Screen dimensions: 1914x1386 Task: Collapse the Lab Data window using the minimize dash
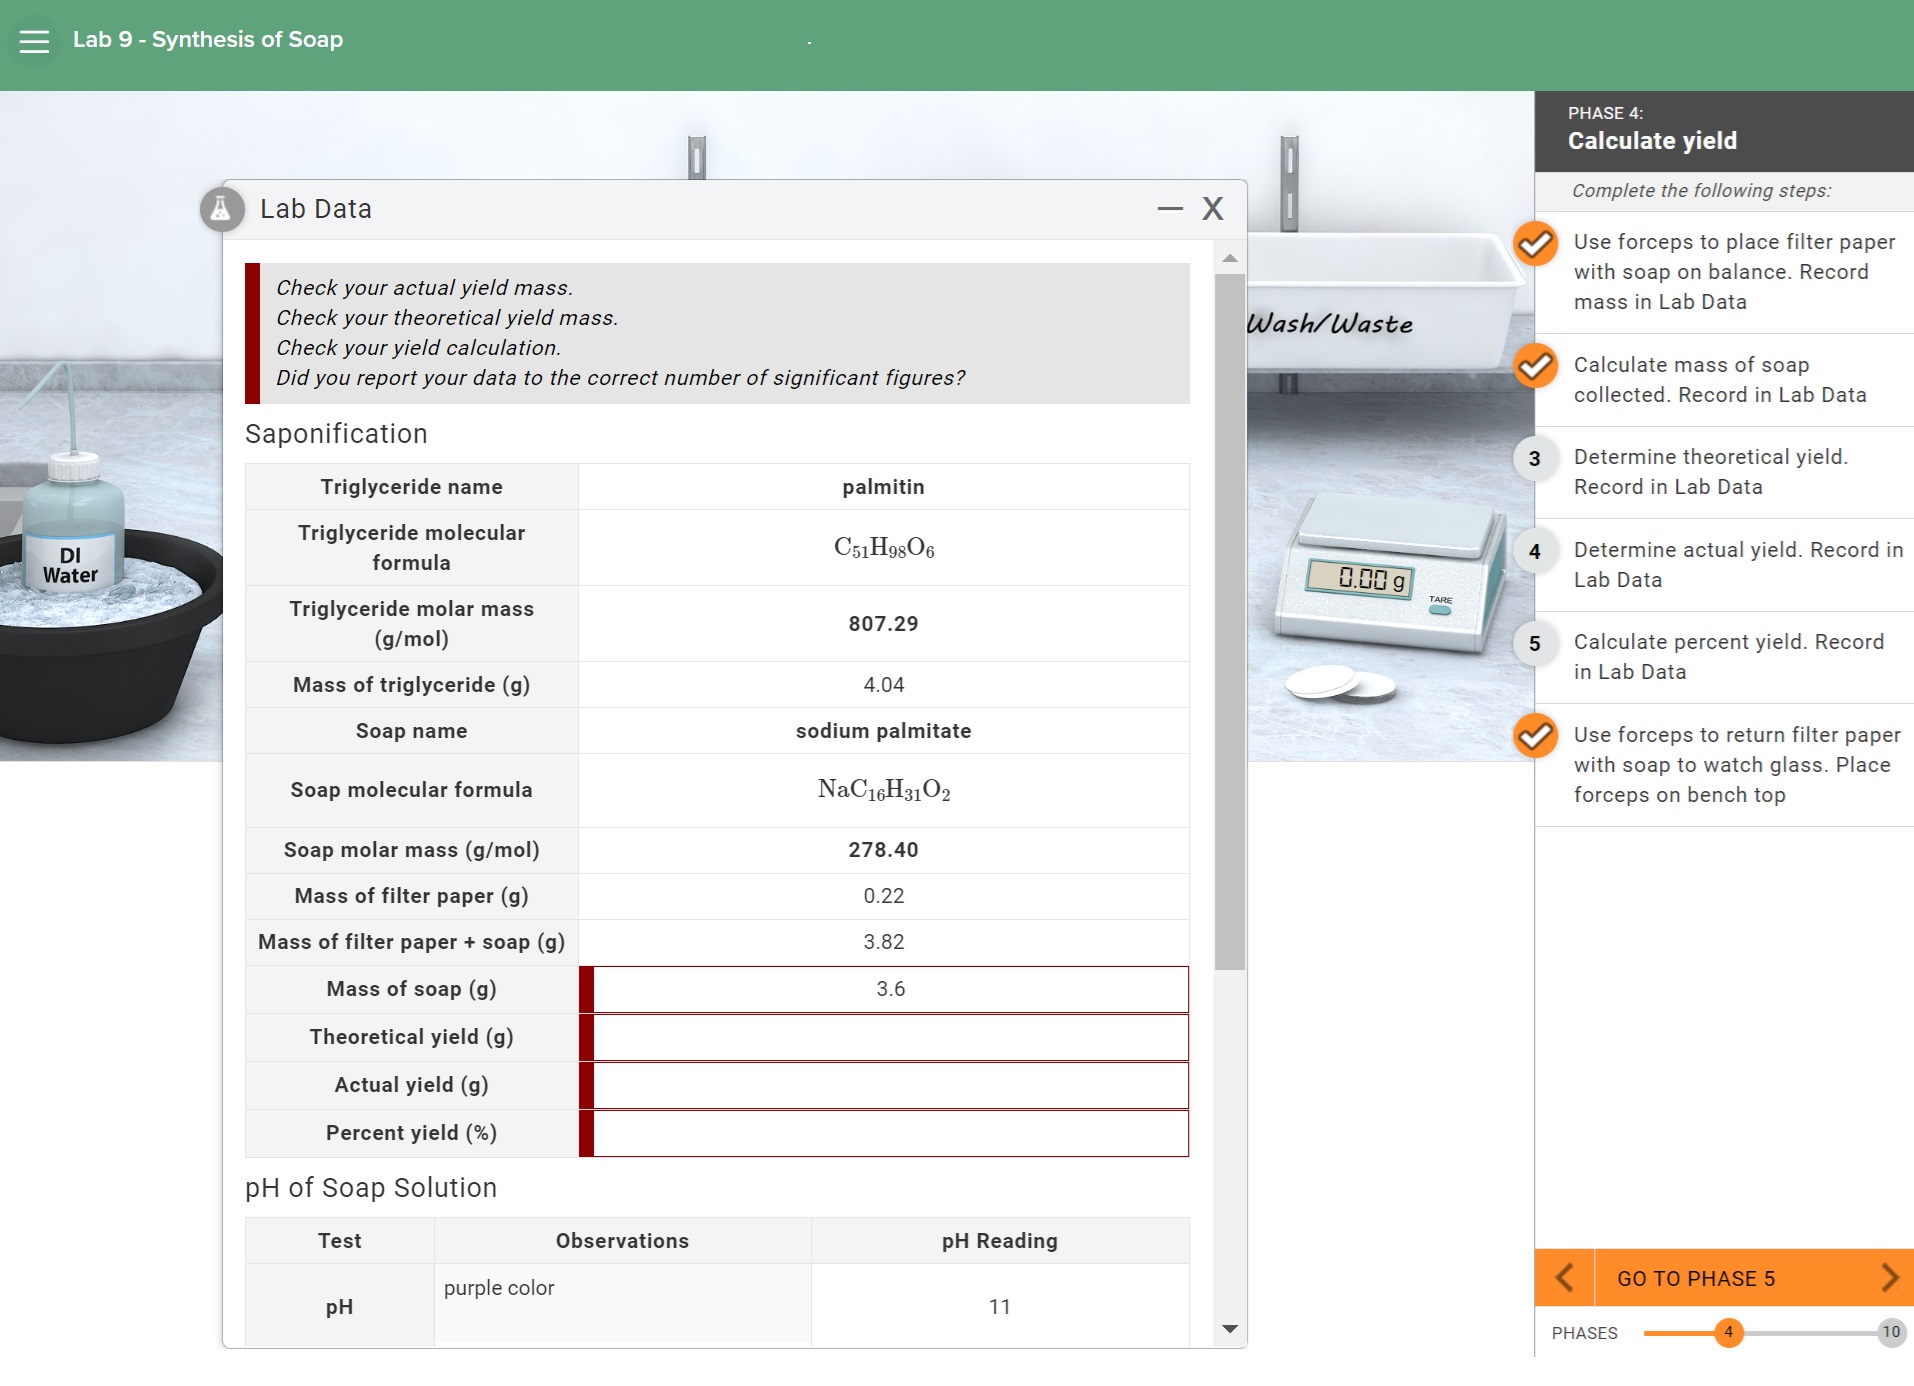tap(1166, 209)
